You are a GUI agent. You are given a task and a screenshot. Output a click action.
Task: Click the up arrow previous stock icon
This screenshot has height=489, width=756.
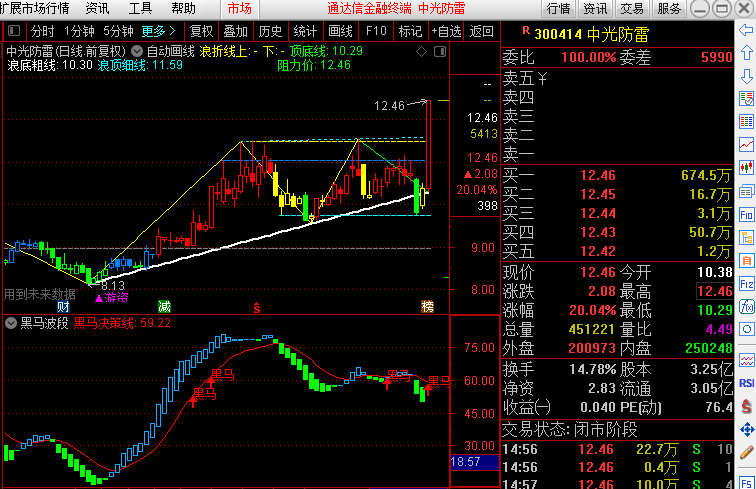click(746, 53)
